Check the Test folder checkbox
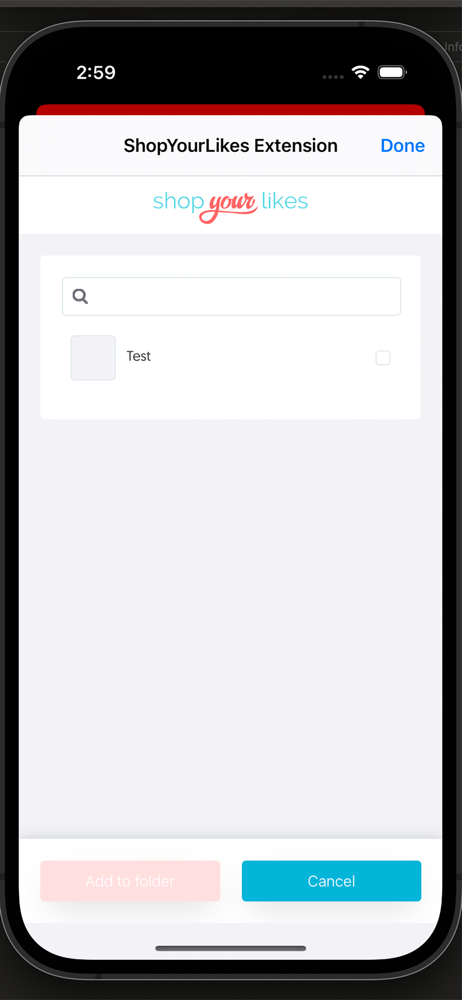Image resolution: width=462 pixels, height=1000 pixels. (x=382, y=358)
